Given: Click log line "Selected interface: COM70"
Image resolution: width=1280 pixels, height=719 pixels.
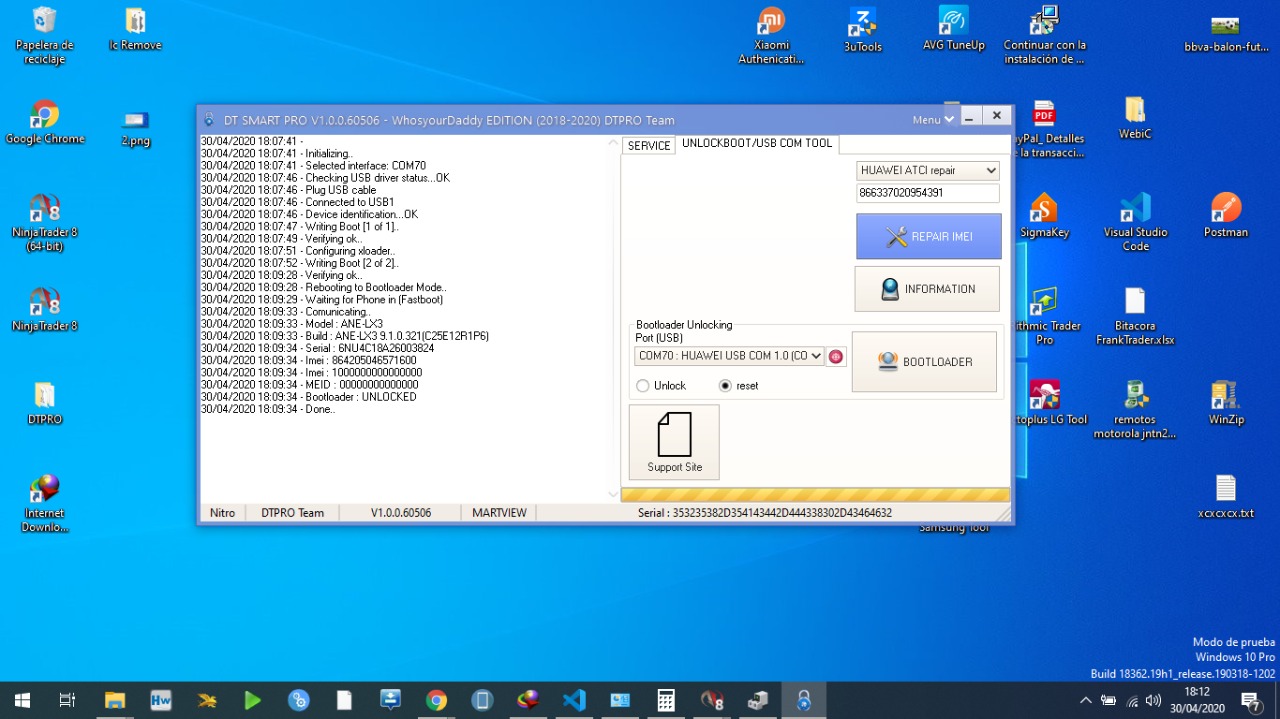Looking at the screenshot, I should (x=313, y=166).
